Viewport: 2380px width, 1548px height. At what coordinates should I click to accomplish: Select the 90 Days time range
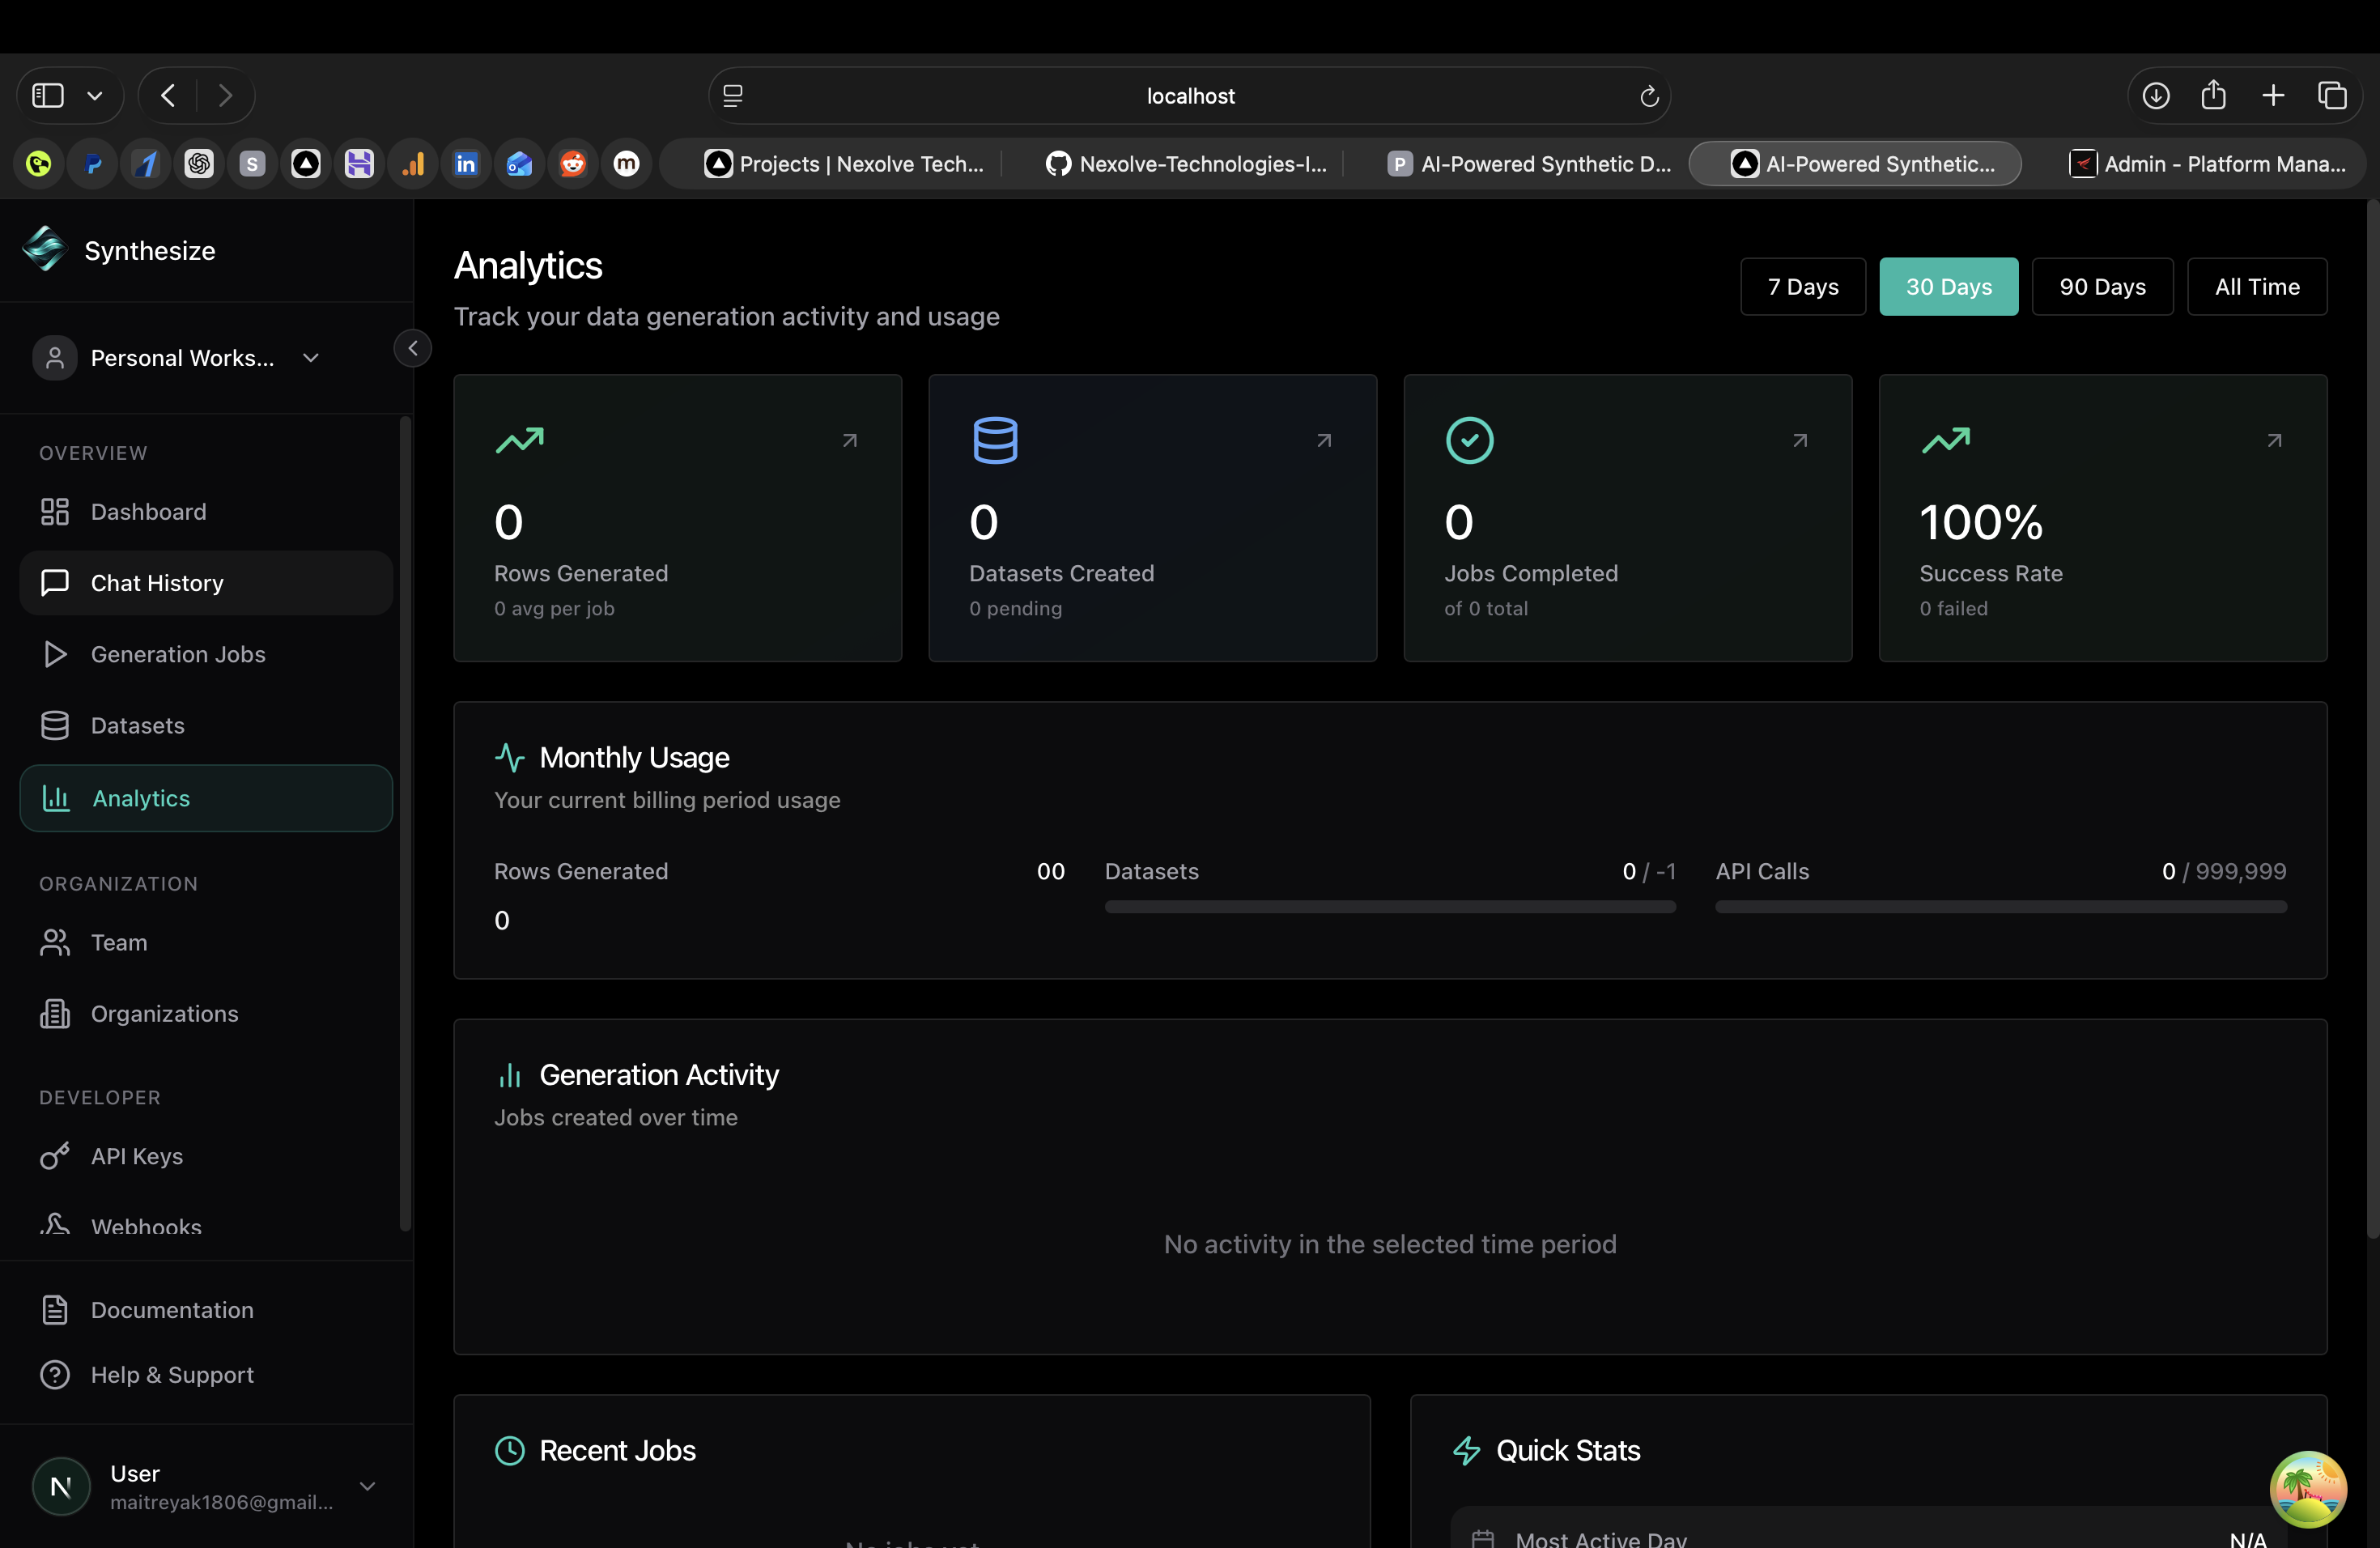click(x=2102, y=287)
